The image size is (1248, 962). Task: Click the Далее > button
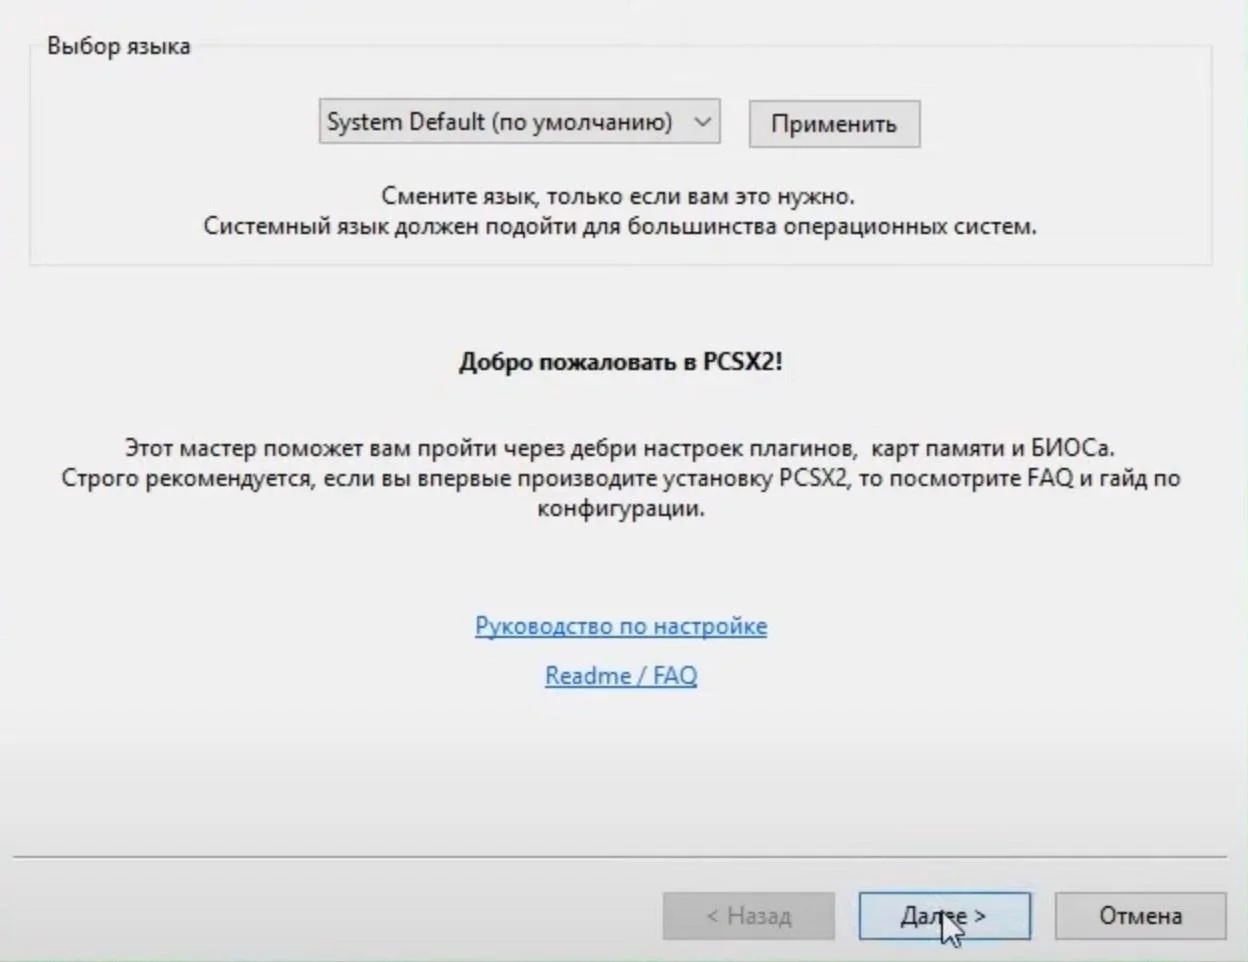[x=944, y=916]
